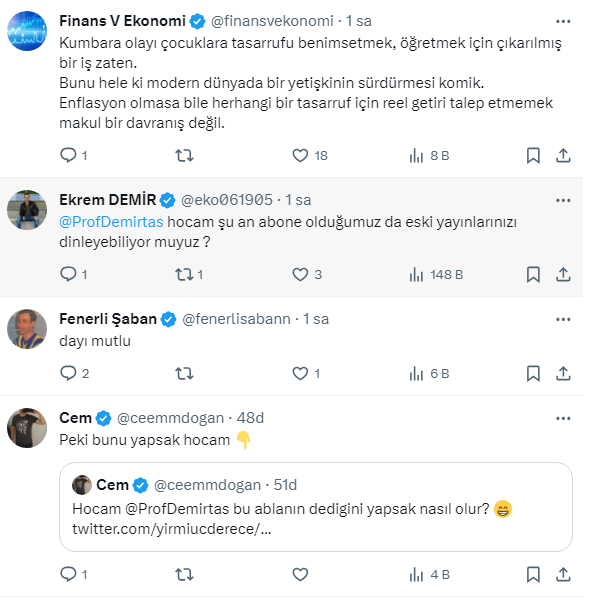
Task: Bookmark the Fenerli Şaban tweet
Action: pos(533,373)
